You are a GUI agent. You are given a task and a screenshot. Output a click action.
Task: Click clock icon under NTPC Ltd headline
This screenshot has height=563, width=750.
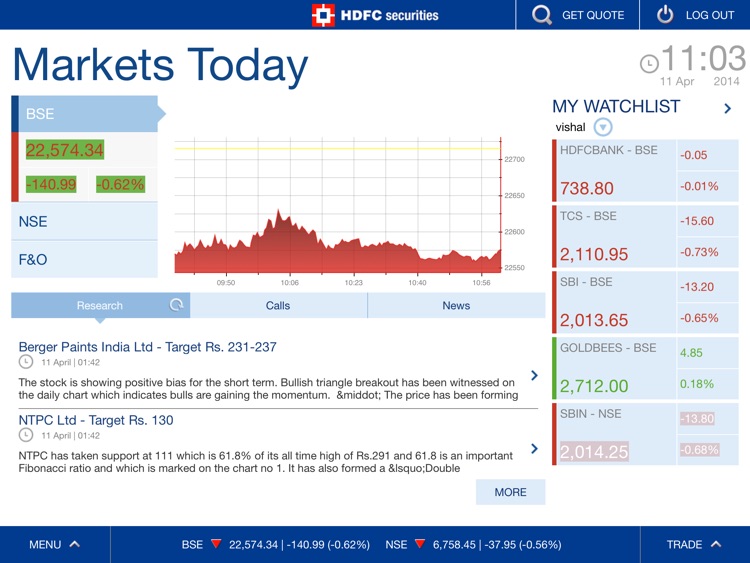point(26,435)
